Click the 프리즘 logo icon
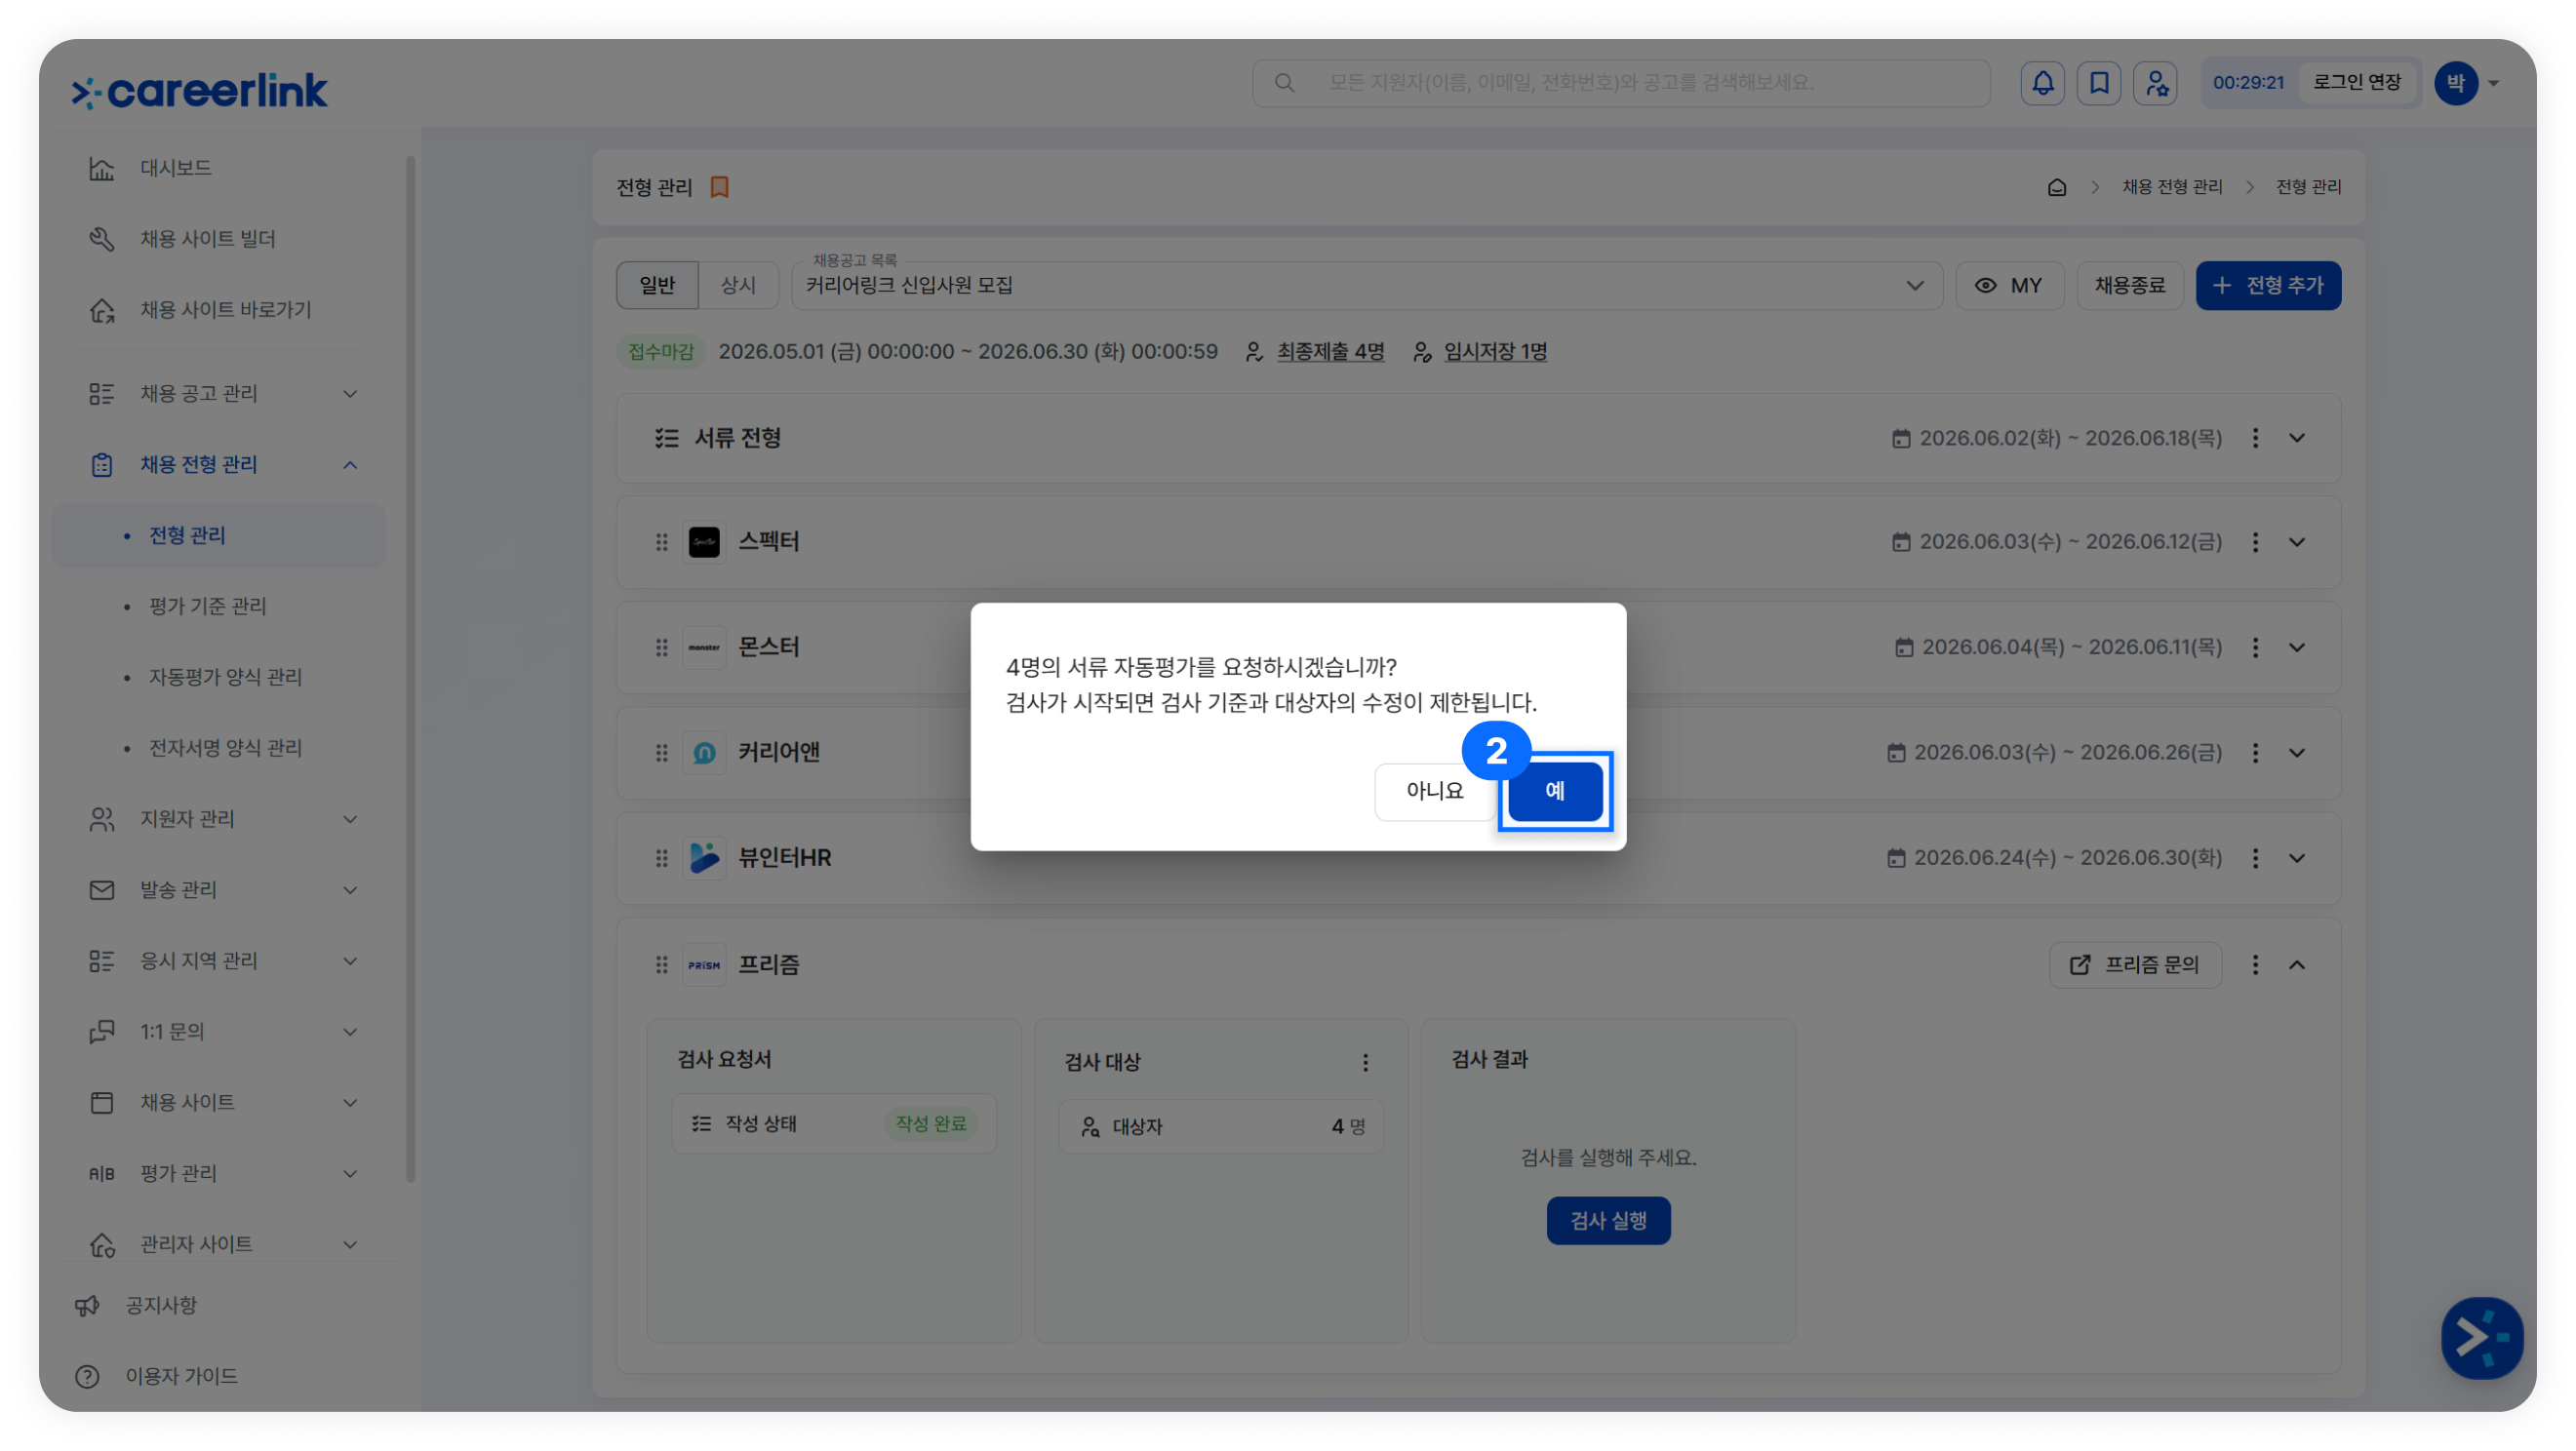This screenshot has width=2576, height=1451. click(704, 965)
